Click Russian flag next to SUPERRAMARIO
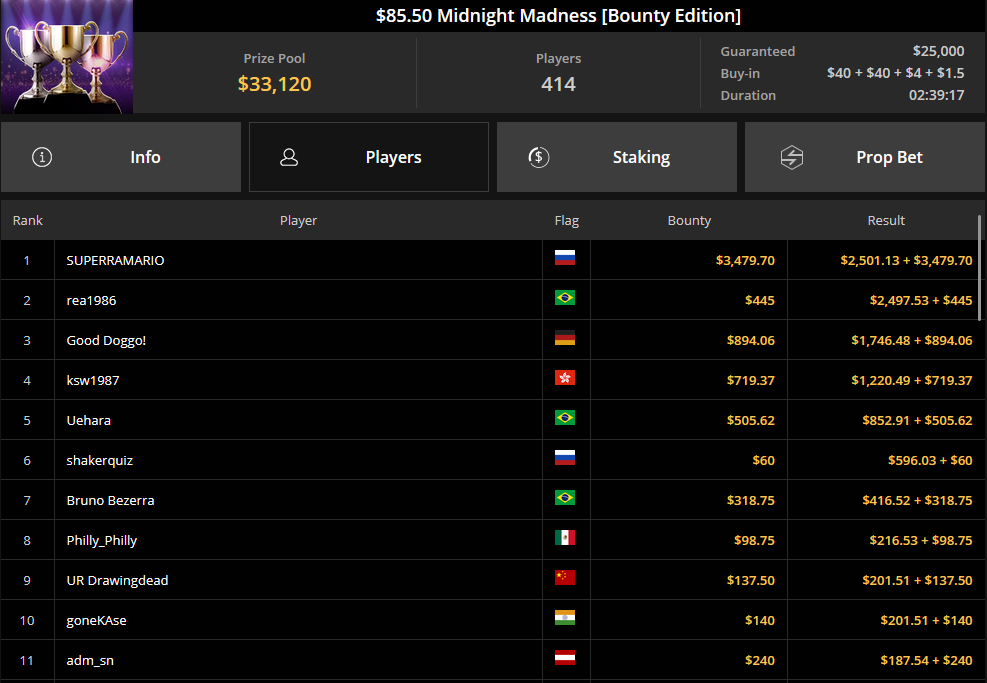This screenshot has height=683, width=987. pos(565,257)
